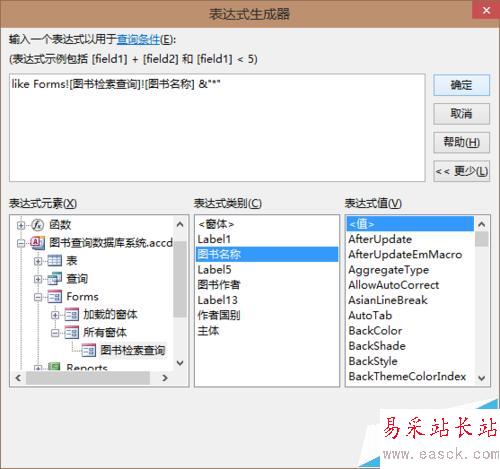Select the 查询 query icon
This screenshot has height=469, width=500.
pos(54,279)
